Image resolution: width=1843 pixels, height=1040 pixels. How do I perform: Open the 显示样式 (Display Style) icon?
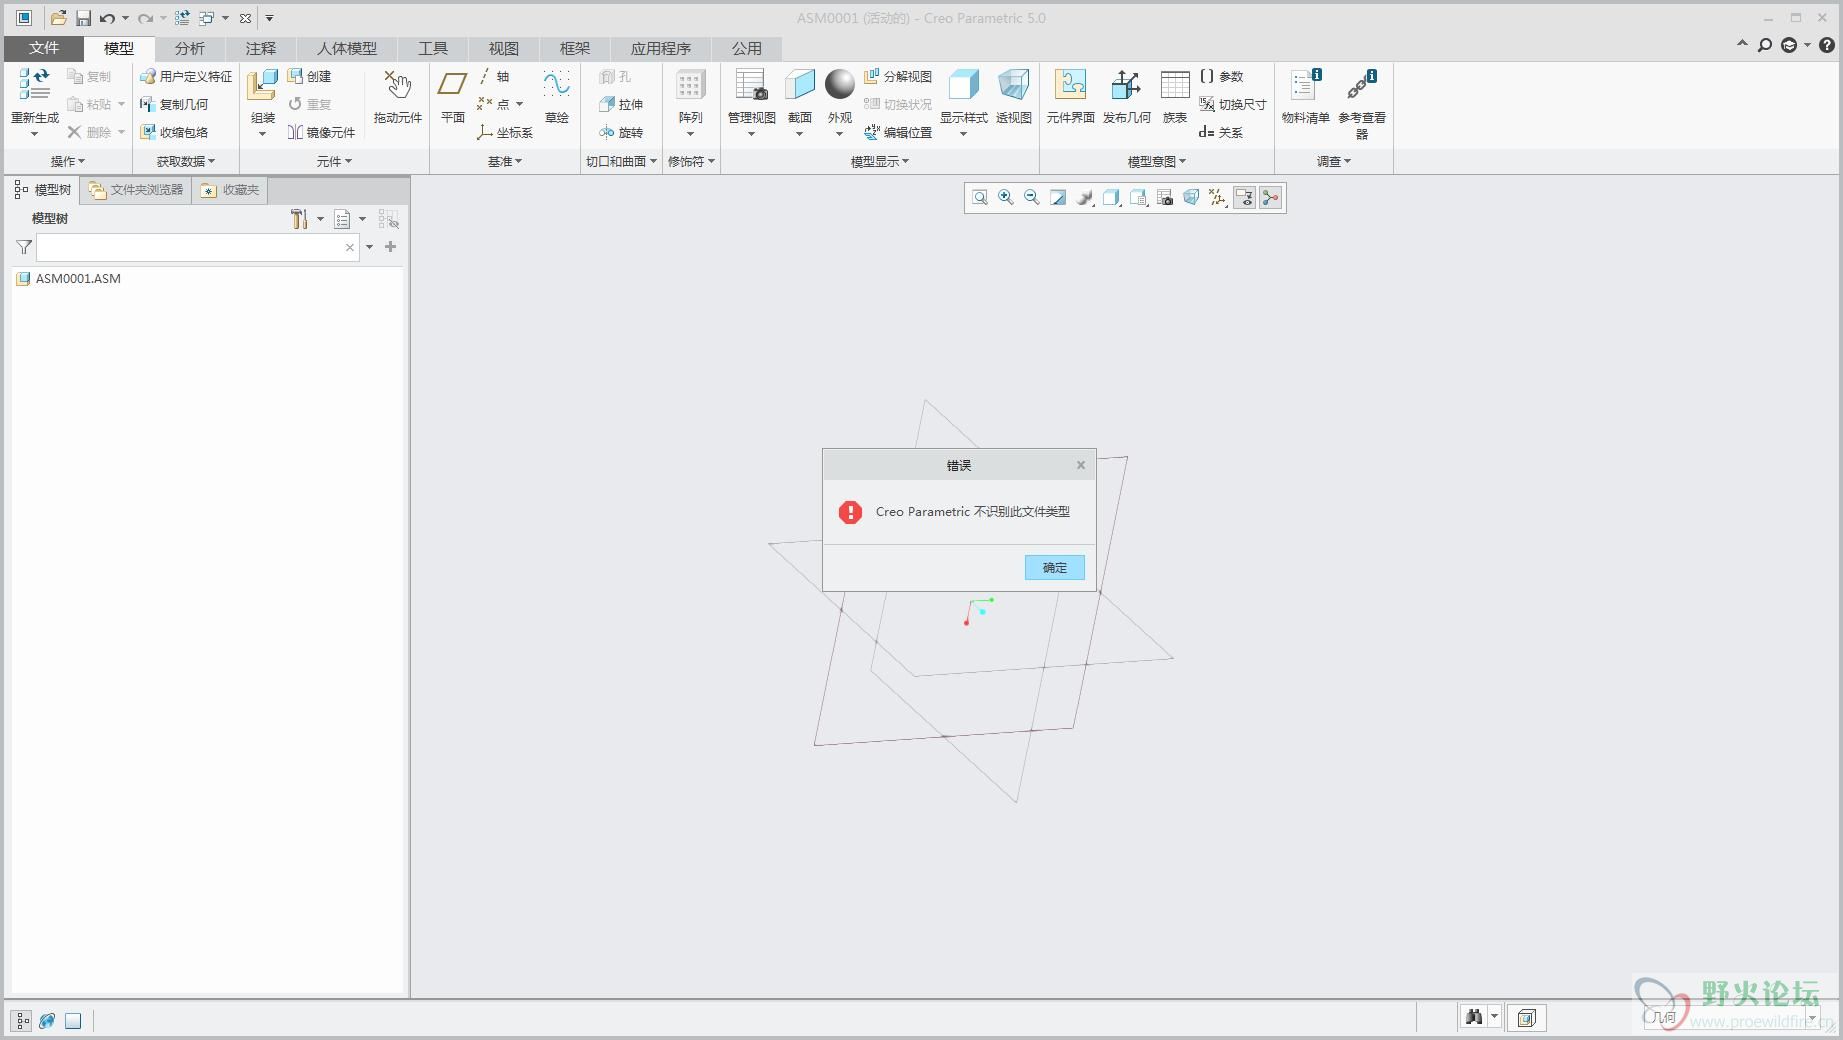click(963, 86)
